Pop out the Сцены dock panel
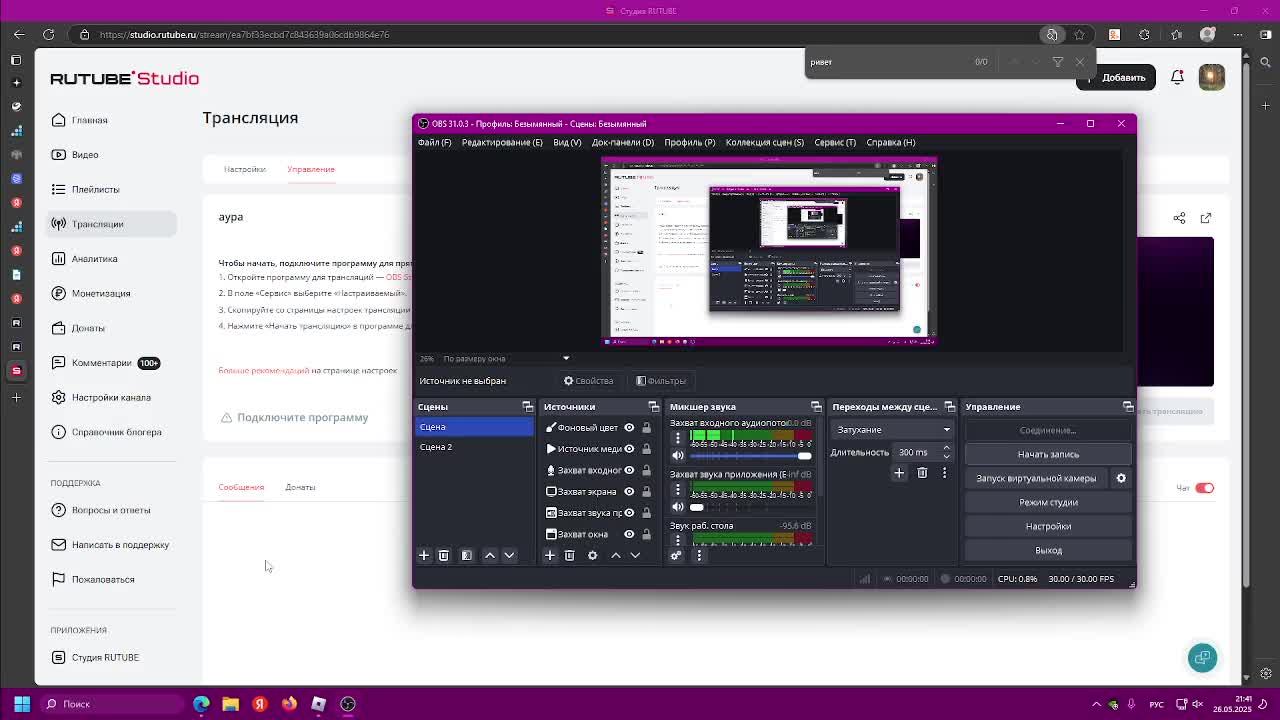Viewport: 1280px width, 720px height. tap(528, 407)
